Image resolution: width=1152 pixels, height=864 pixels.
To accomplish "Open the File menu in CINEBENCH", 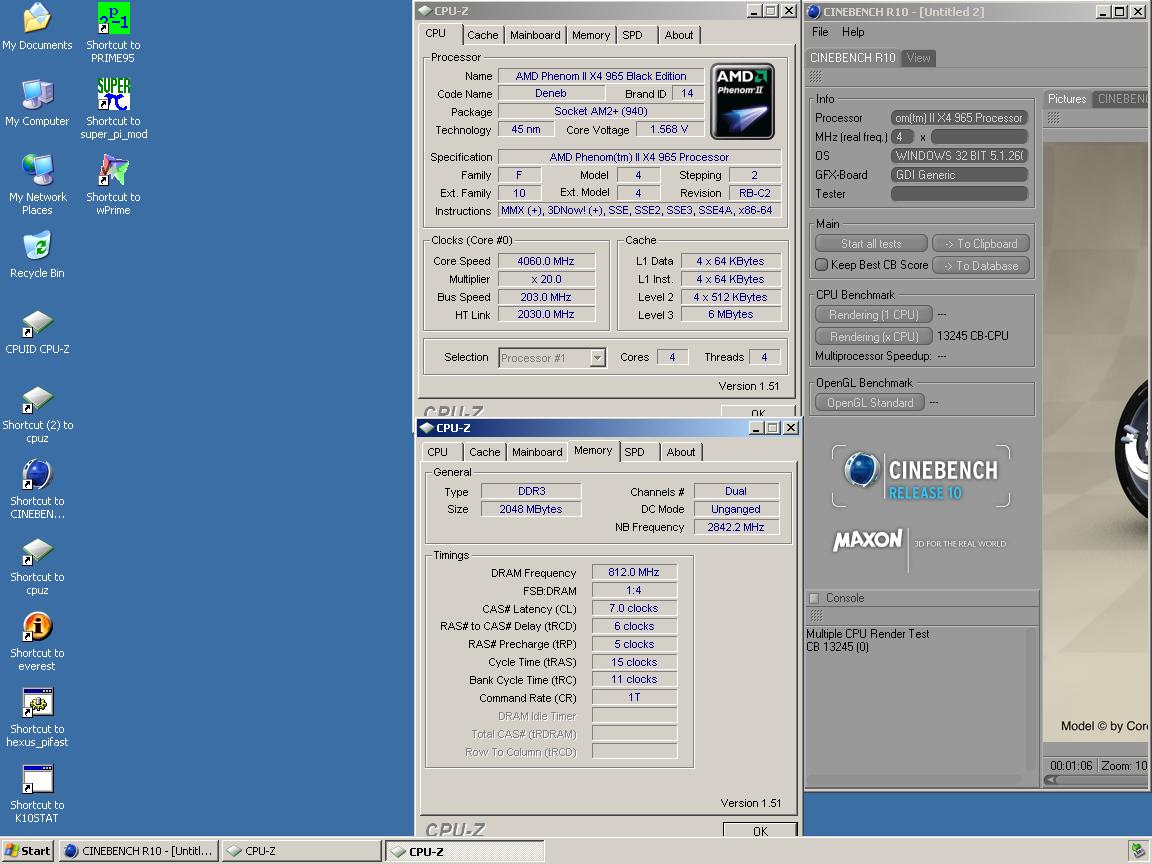I will (820, 32).
